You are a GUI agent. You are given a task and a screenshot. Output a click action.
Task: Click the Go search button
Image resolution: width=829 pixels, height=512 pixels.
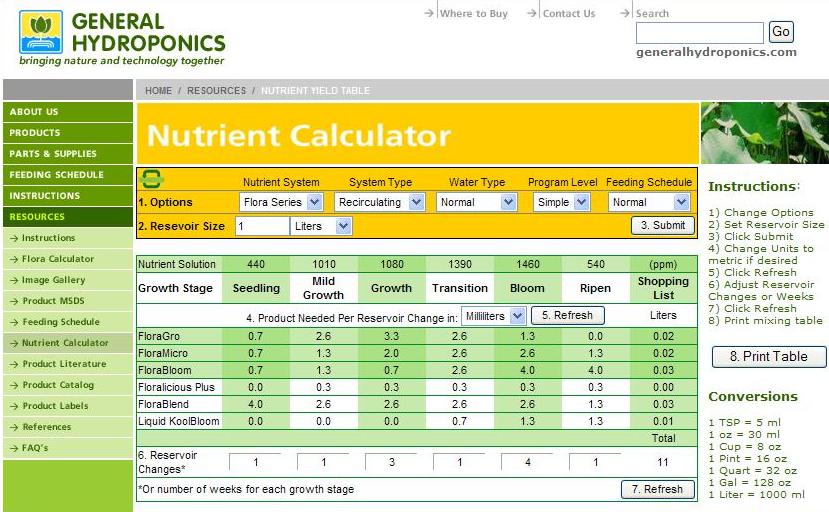[781, 32]
